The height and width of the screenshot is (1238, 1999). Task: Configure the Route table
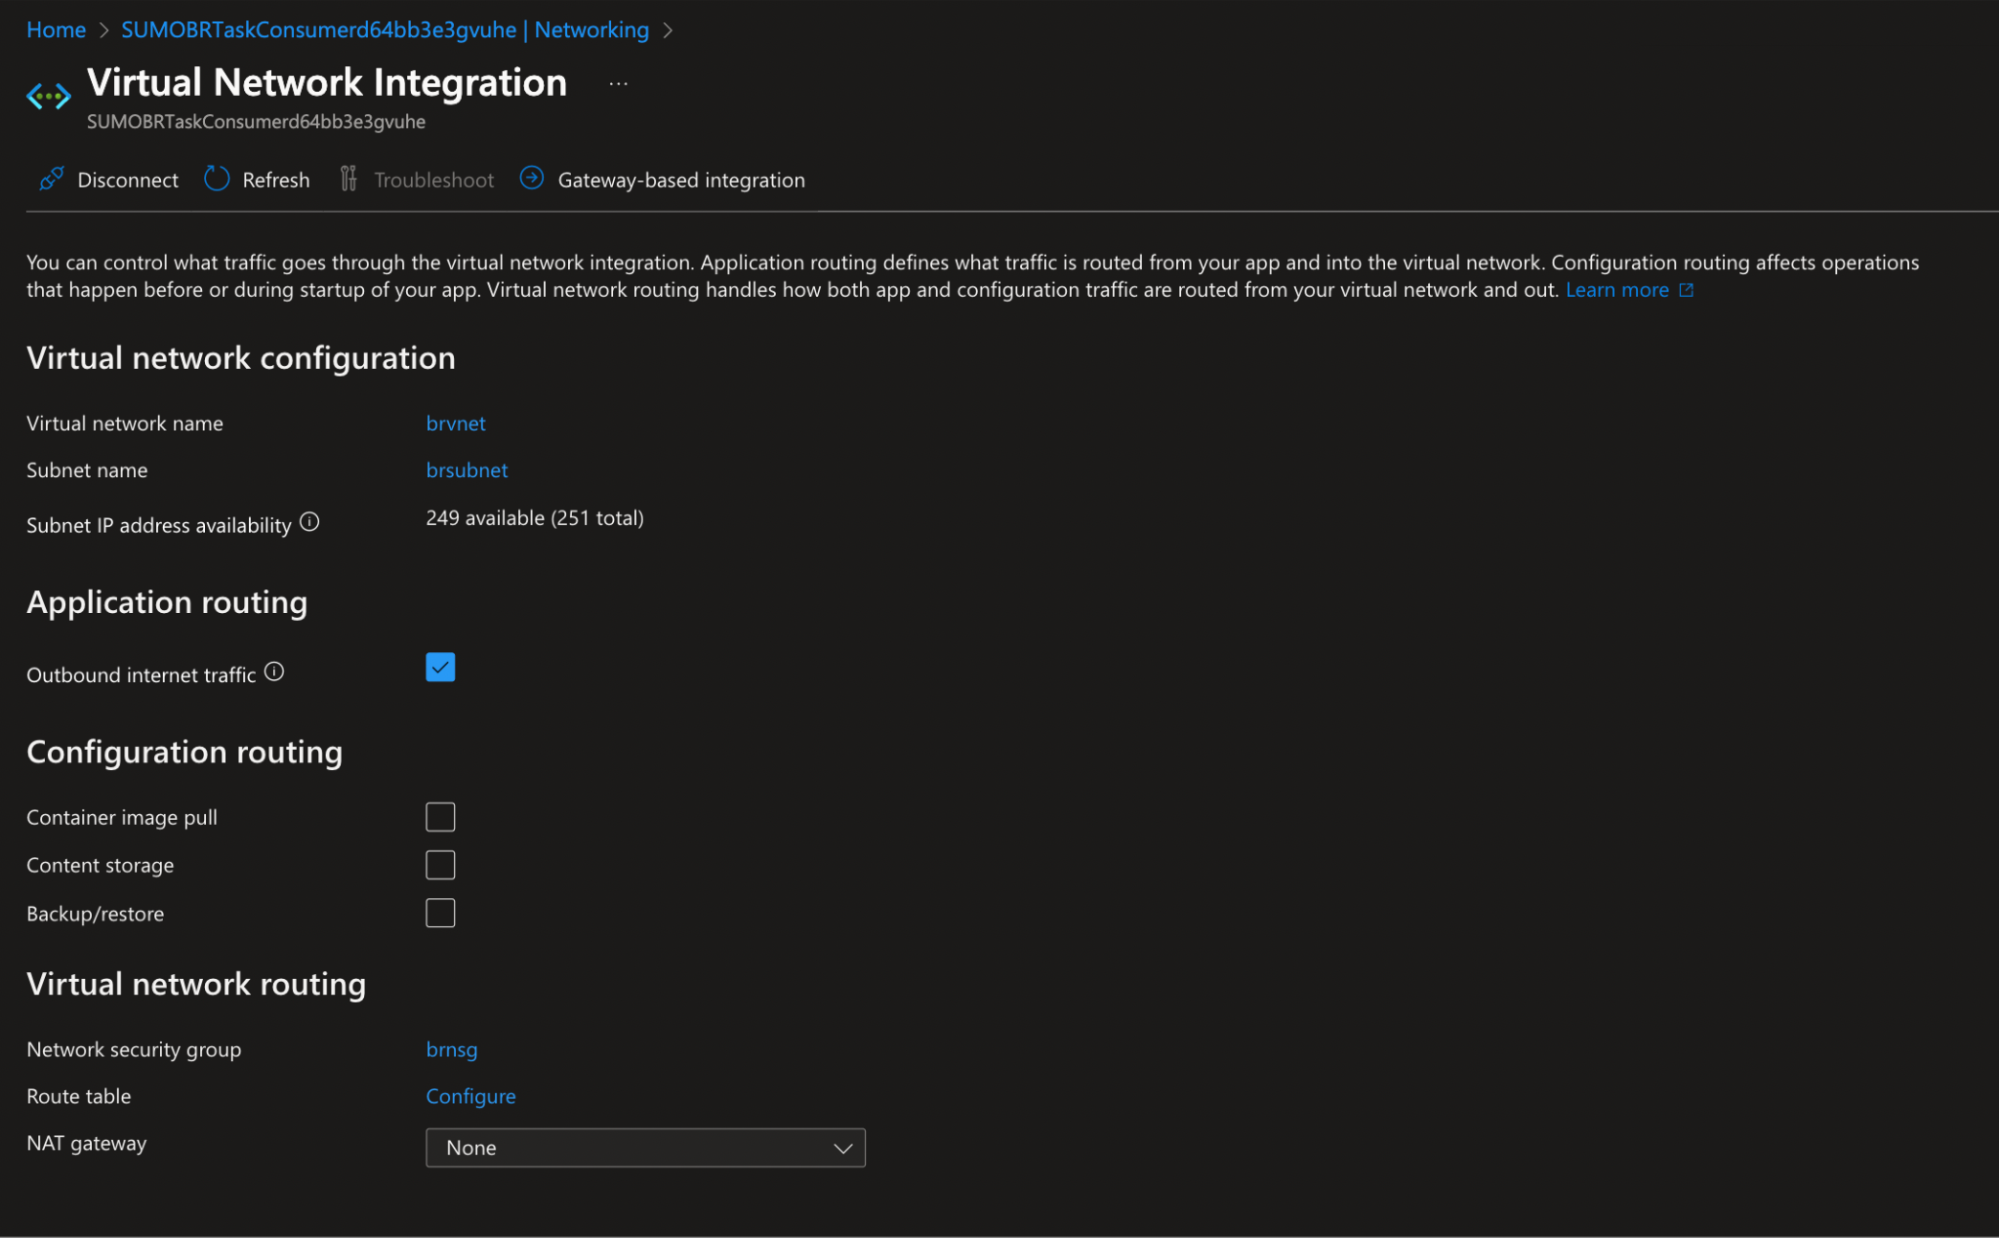point(470,1096)
